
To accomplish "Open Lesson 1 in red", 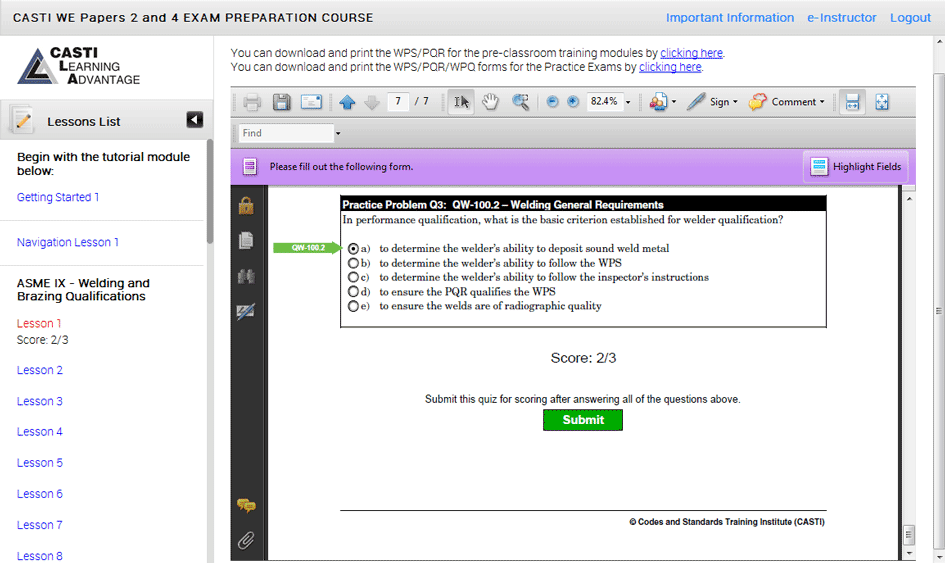I will click(x=39, y=324).
